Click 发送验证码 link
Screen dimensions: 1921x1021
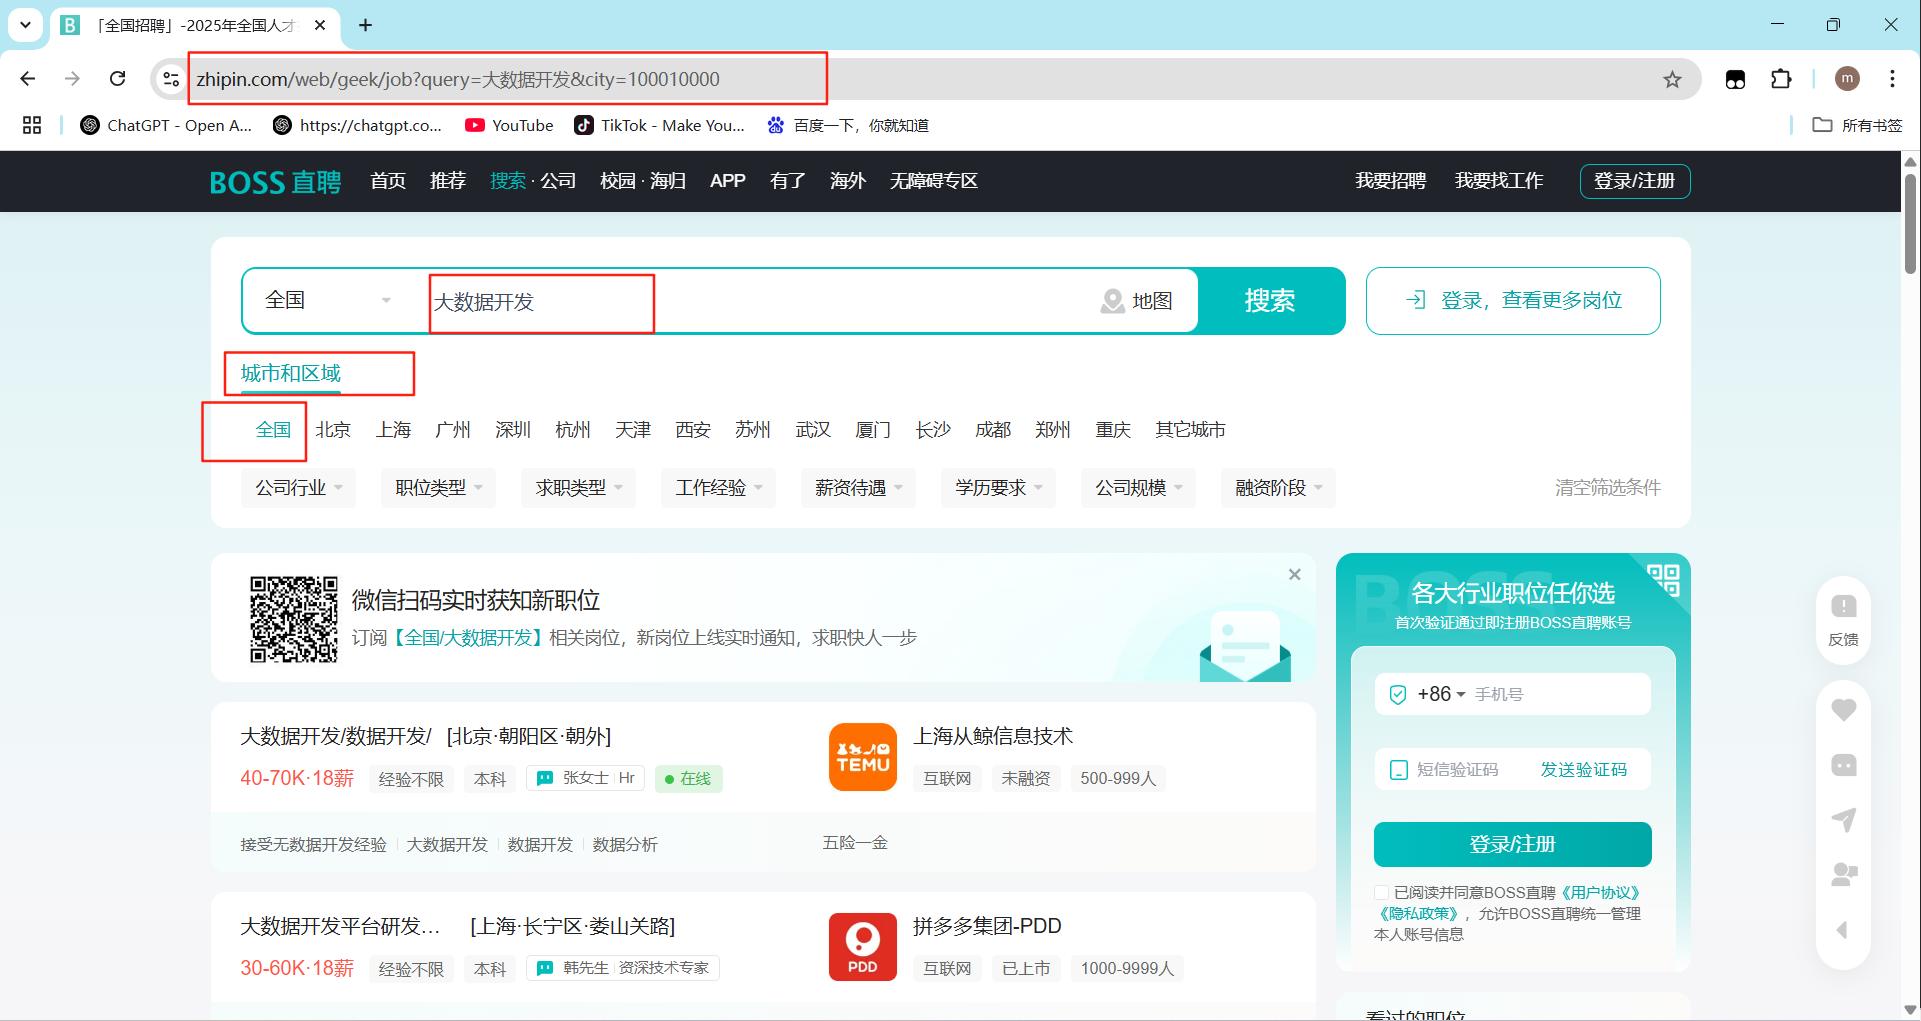(x=1583, y=769)
